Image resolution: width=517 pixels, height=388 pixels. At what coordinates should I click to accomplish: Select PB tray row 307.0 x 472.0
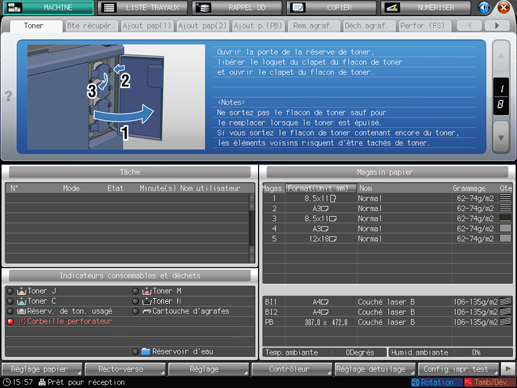pyautogui.click(x=387, y=322)
